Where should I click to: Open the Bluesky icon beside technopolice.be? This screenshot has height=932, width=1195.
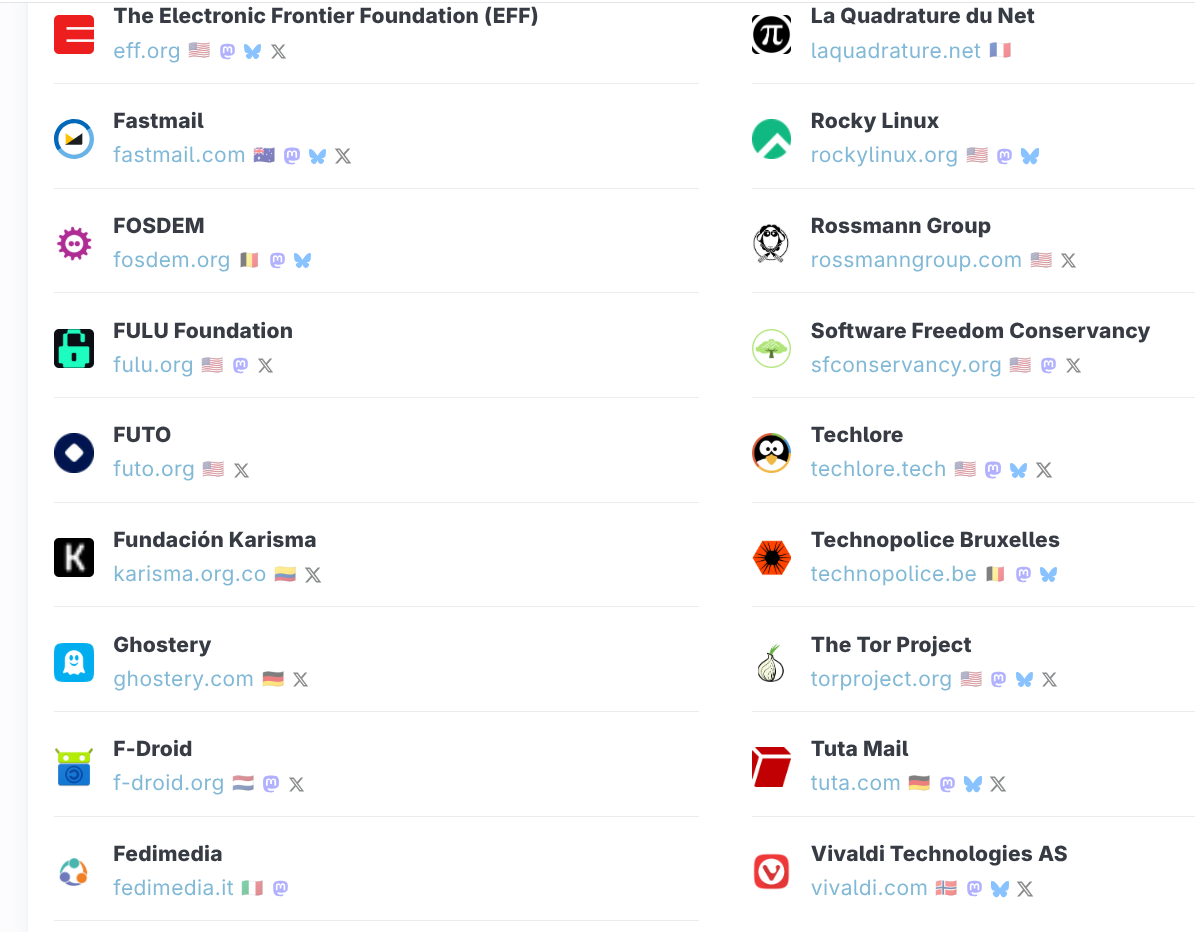pyautogui.click(x=1049, y=574)
